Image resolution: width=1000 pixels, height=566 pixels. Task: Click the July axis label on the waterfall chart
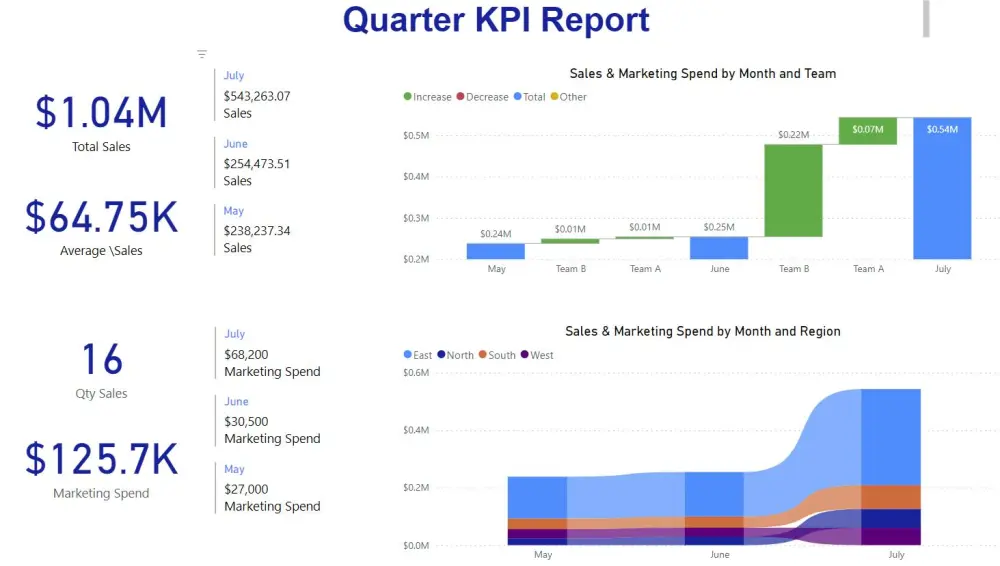[x=943, y=269]
